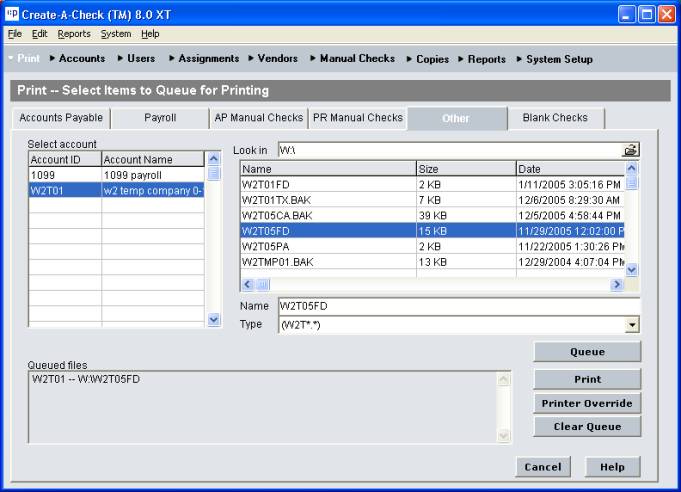Click the Date column header

click(570, 168)
